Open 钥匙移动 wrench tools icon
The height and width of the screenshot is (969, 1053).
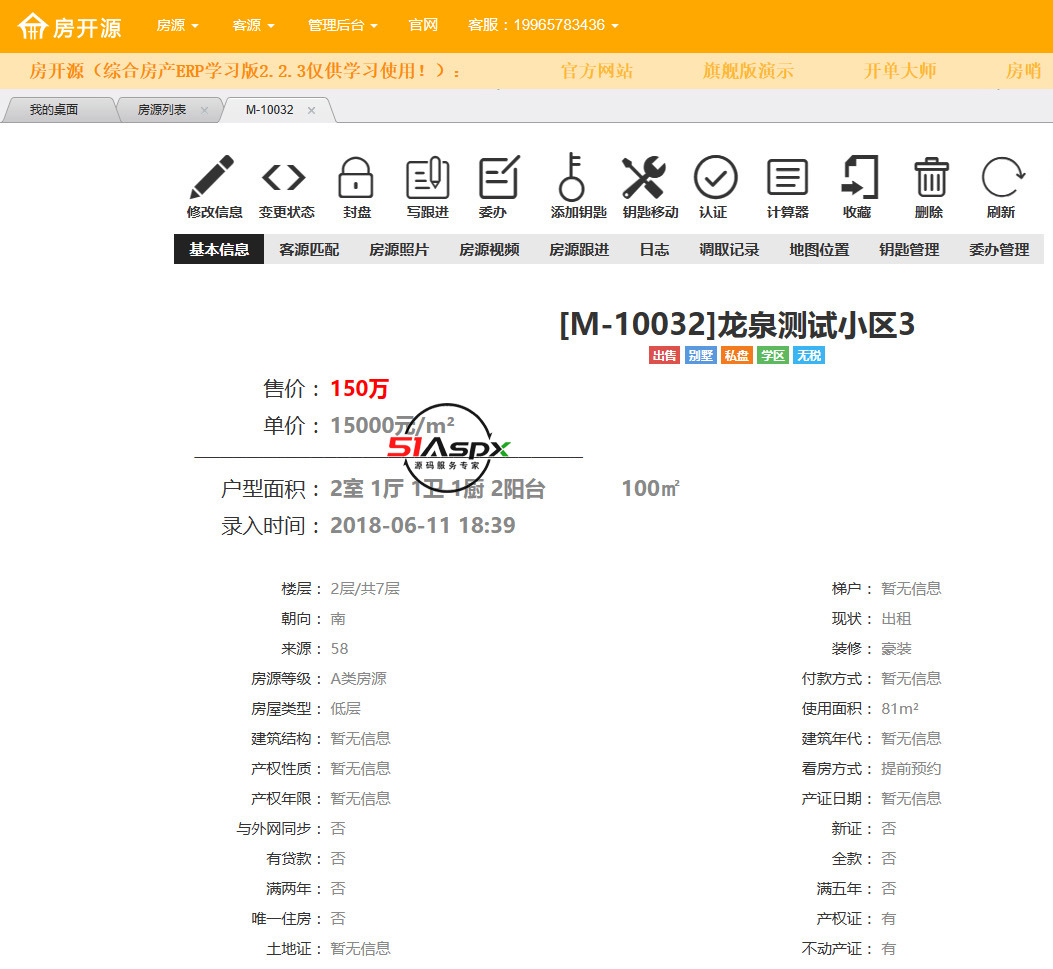tap(643, 178)
